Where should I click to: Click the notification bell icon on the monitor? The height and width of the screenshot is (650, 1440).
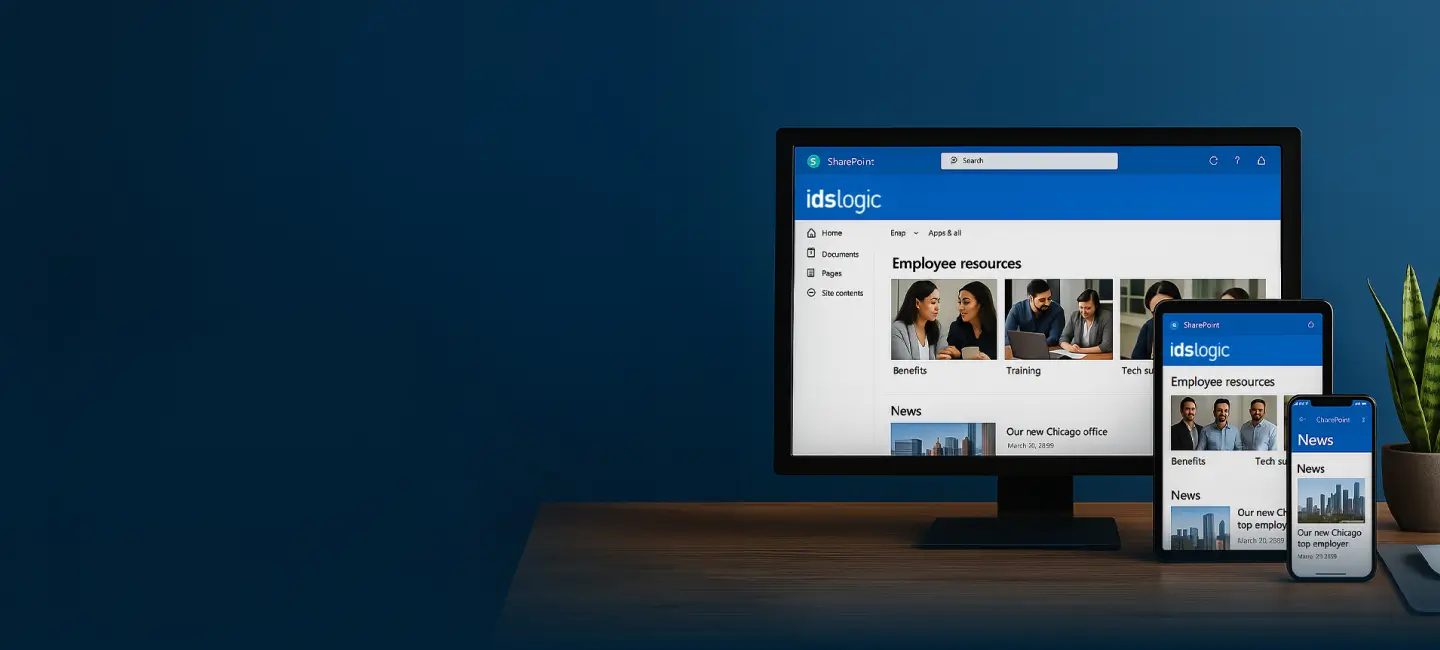(x=1261, y=161)
